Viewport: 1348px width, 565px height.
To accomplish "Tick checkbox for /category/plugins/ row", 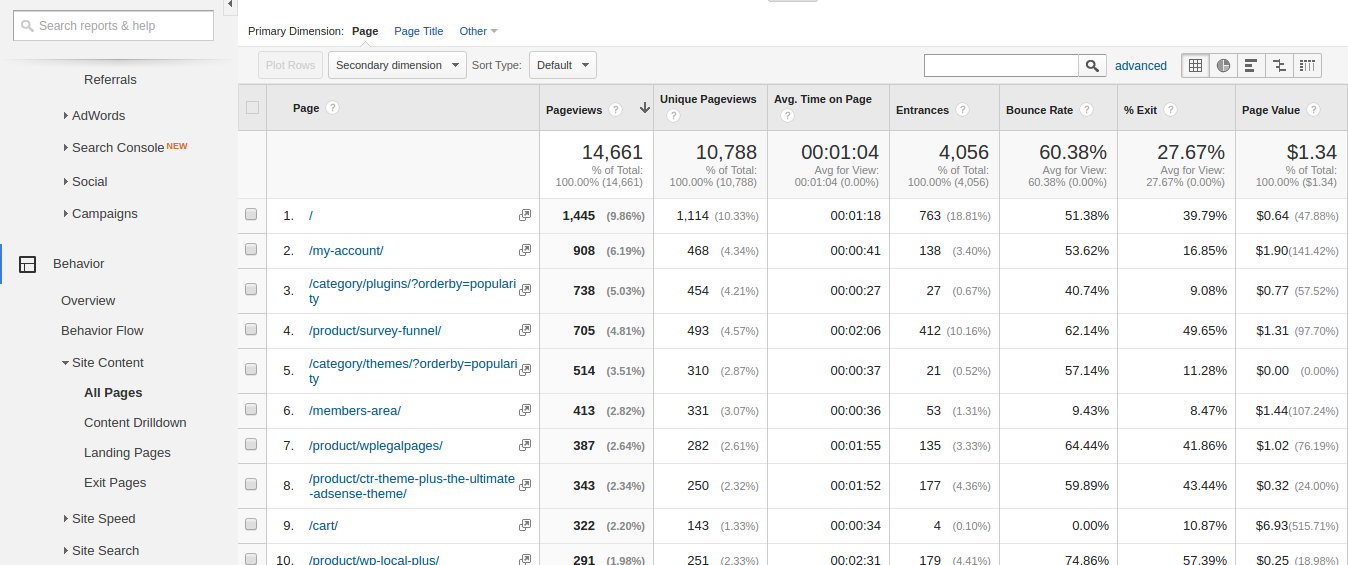I will click(x=251, y=289).
